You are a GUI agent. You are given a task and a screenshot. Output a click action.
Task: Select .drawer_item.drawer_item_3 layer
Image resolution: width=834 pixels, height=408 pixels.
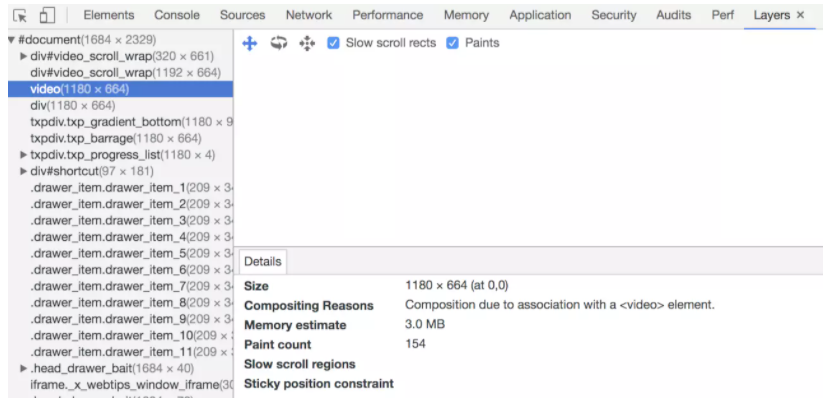[120, 221]
